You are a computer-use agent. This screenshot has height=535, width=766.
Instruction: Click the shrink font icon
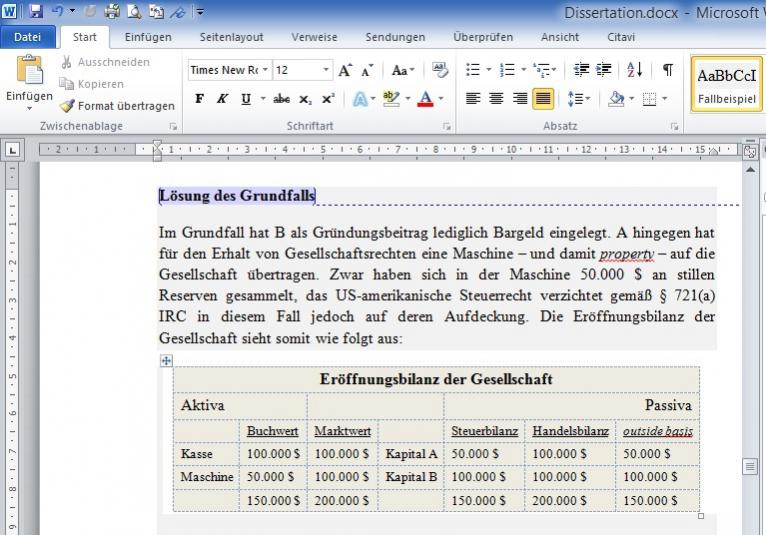[x=367, y=70]
